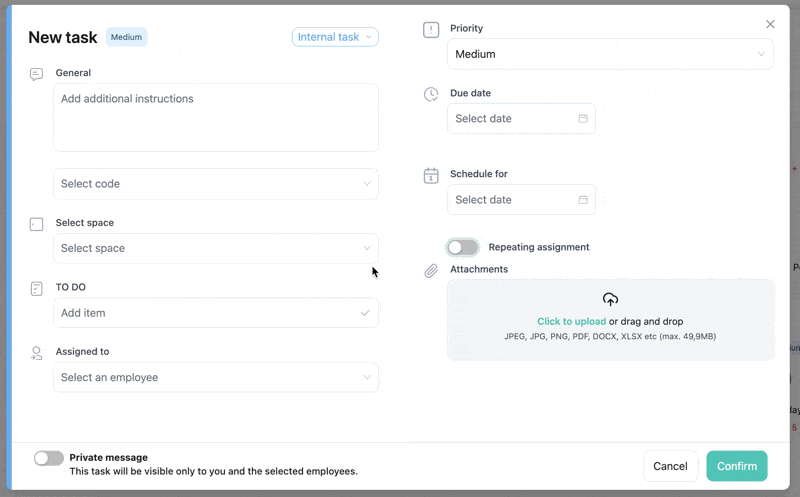
Task: Enable the Repeating assignment toggle
Action: click(462, 247)
